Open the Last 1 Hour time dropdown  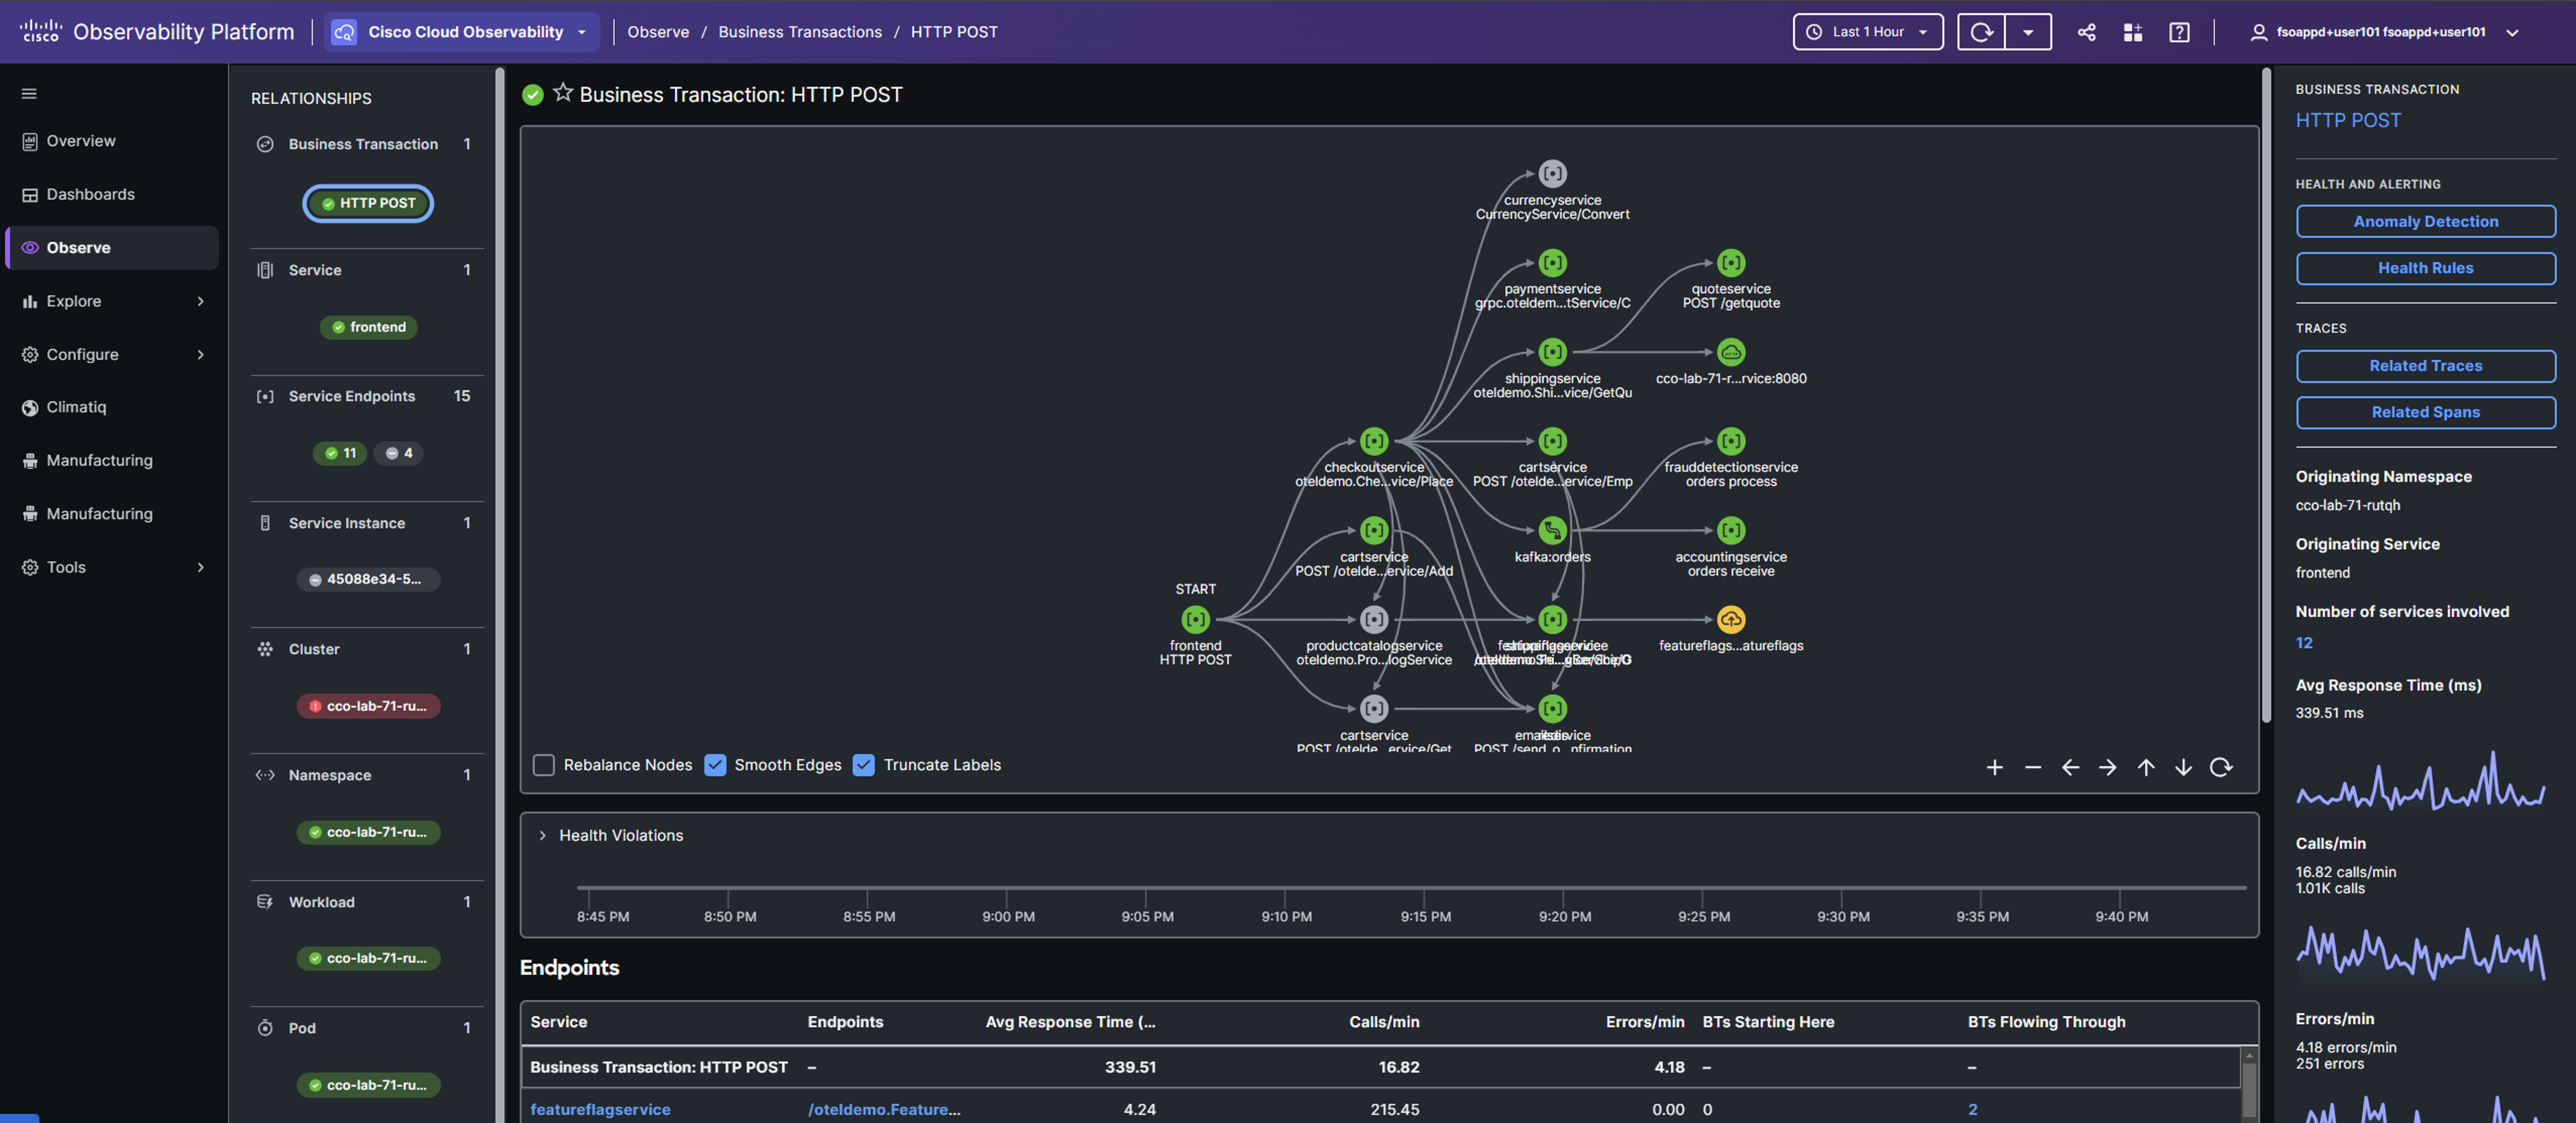click(x=1867, y=32)
